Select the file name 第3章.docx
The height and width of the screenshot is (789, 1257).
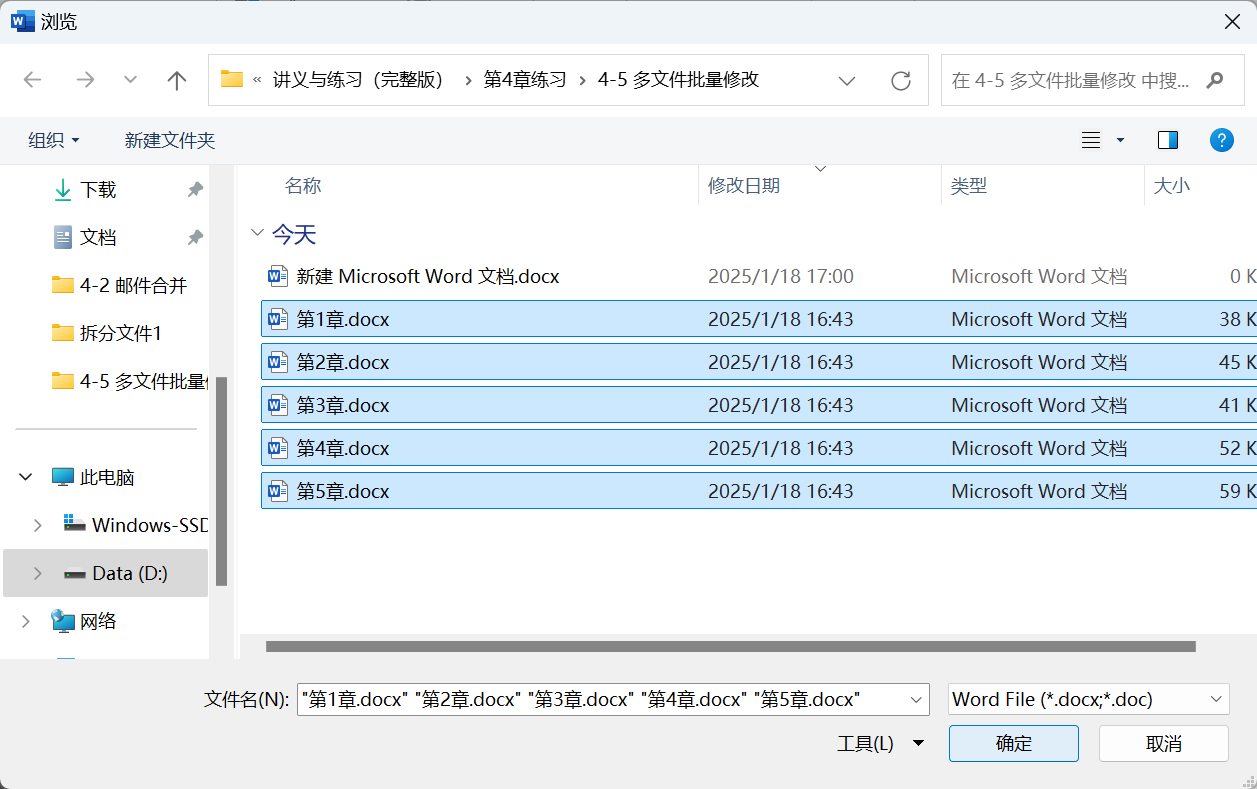(343, 405)
